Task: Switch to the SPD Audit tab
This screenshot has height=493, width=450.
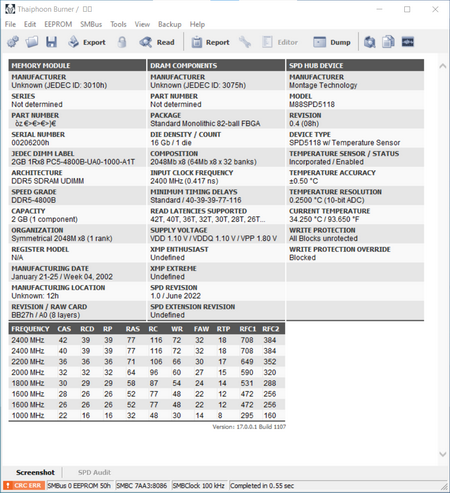Action: click(94, 472)
